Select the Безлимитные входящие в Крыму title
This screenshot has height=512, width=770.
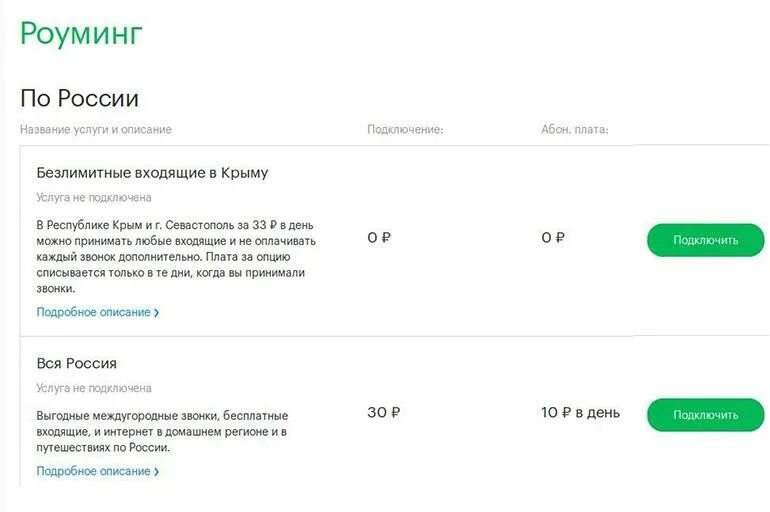(152, 173)
